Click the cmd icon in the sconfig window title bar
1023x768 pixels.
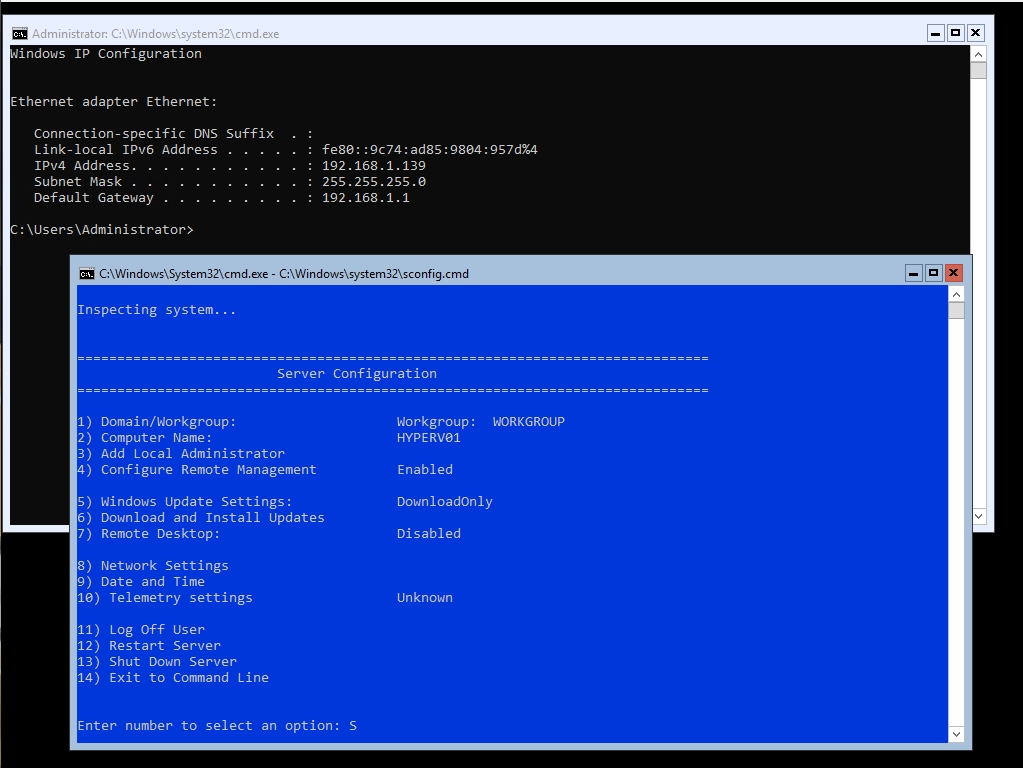point(86,274)
